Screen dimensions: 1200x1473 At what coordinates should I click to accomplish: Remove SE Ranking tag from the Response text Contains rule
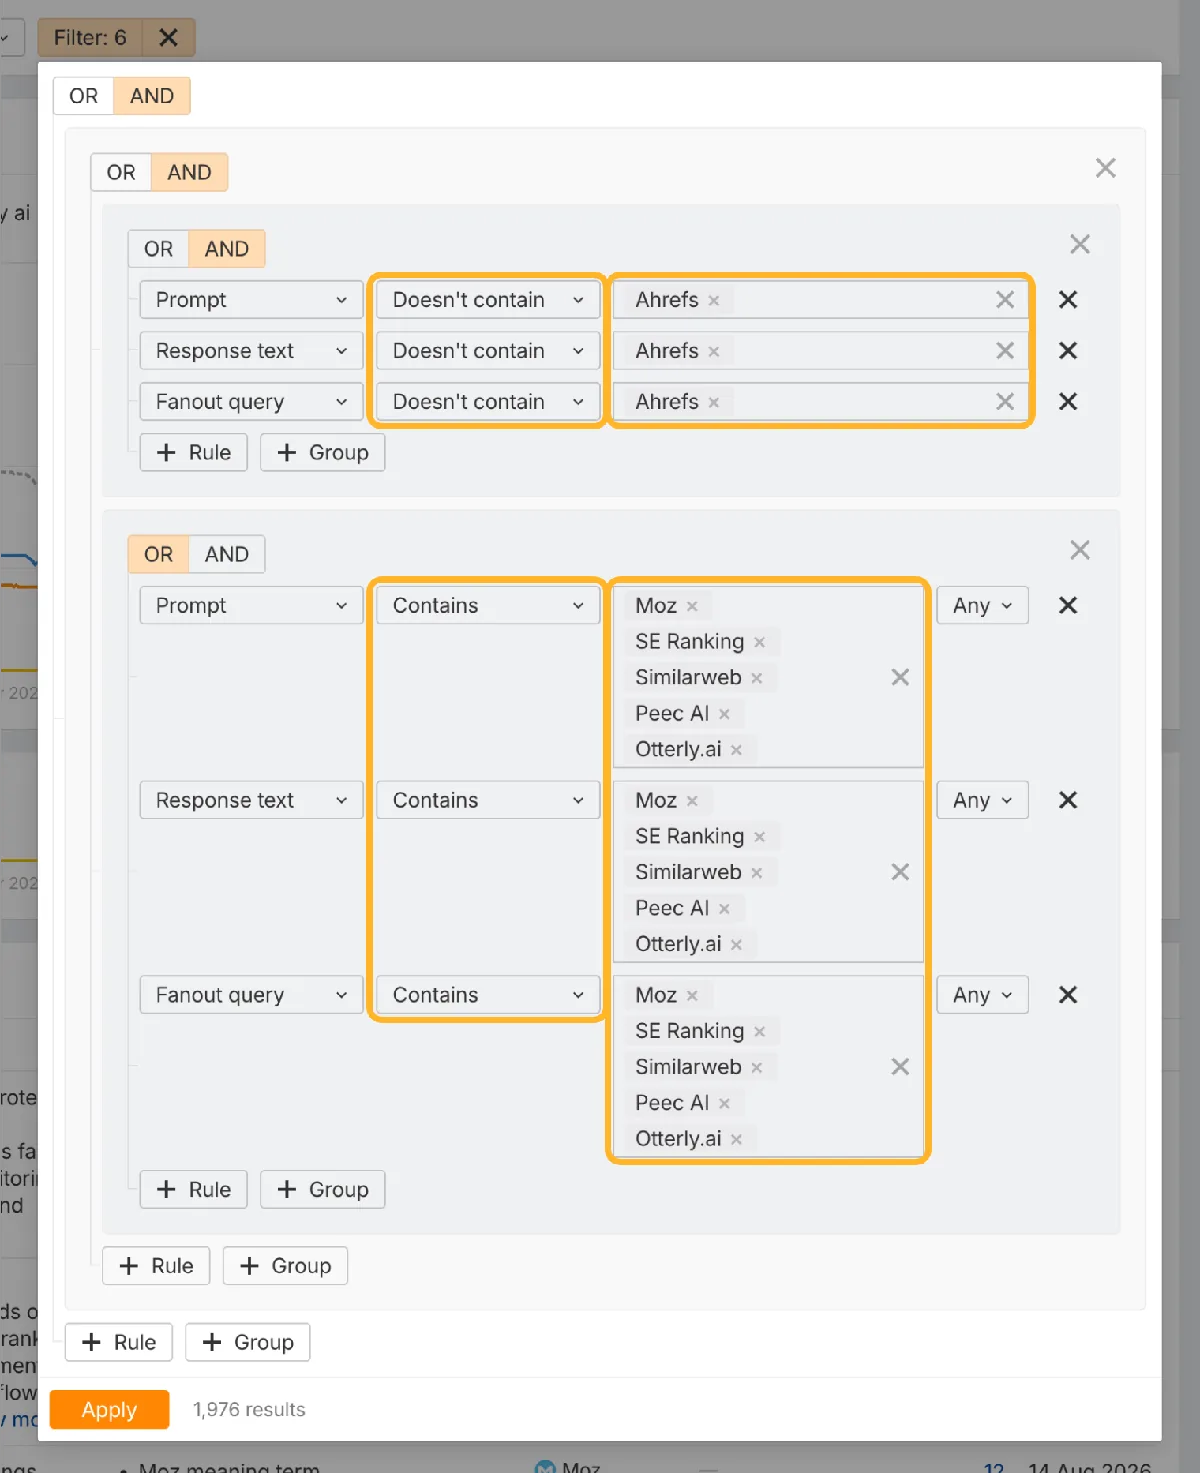click(x=760, y=837)
